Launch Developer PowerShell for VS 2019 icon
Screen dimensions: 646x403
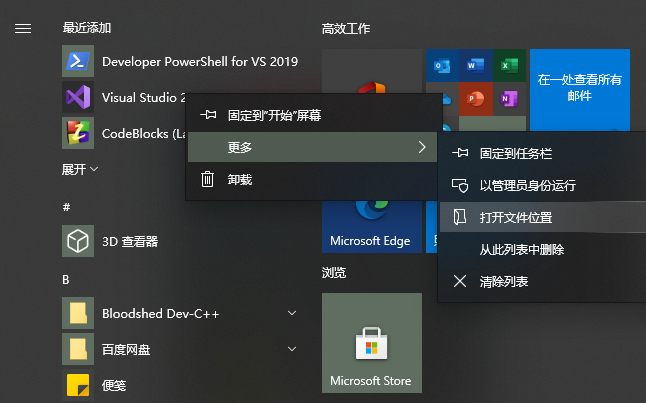(x=78, y=61)
